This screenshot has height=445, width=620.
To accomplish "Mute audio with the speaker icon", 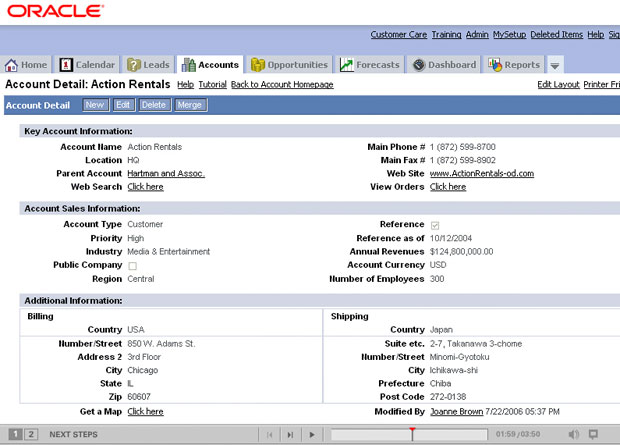I will (x=574, y=434).
